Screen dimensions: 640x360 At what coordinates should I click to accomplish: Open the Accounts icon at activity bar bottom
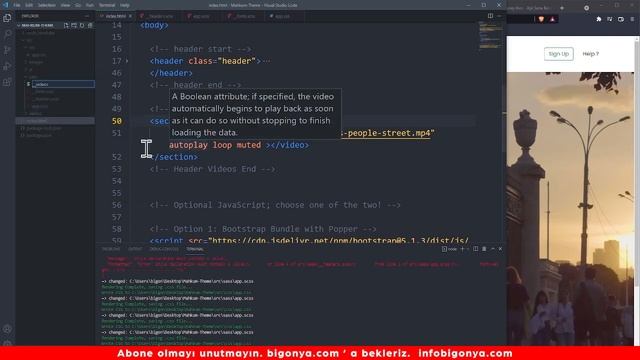pyautogui.click(x=7, y=329)
